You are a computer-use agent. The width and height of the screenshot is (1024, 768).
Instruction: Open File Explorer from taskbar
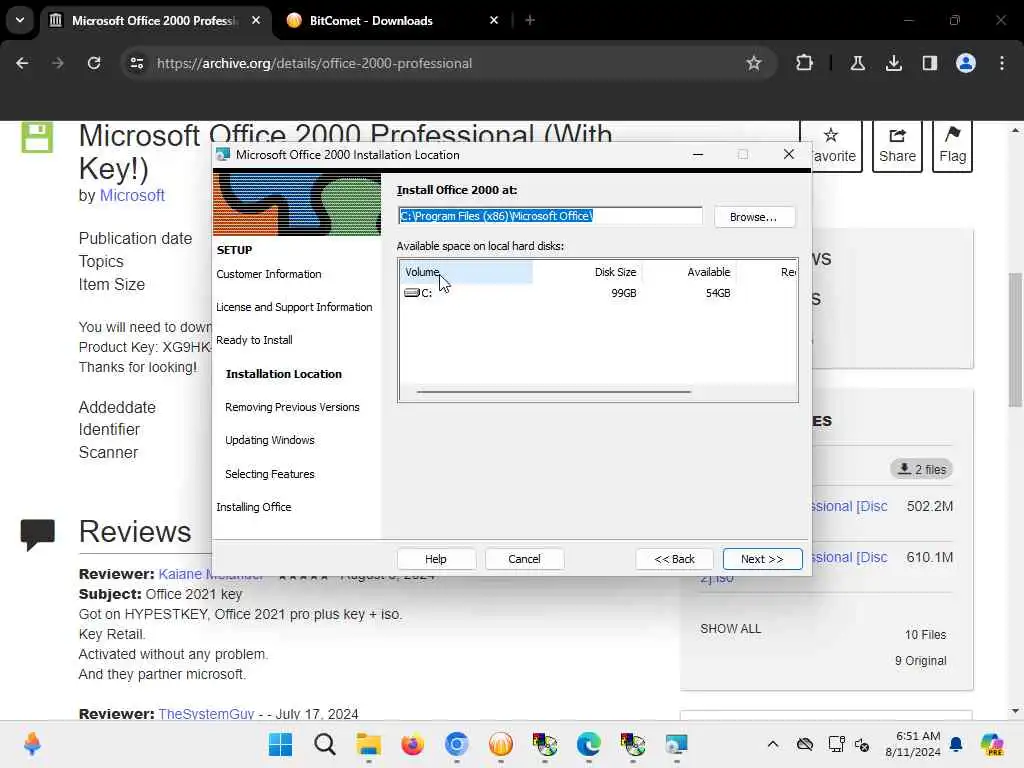click(369, 744)
